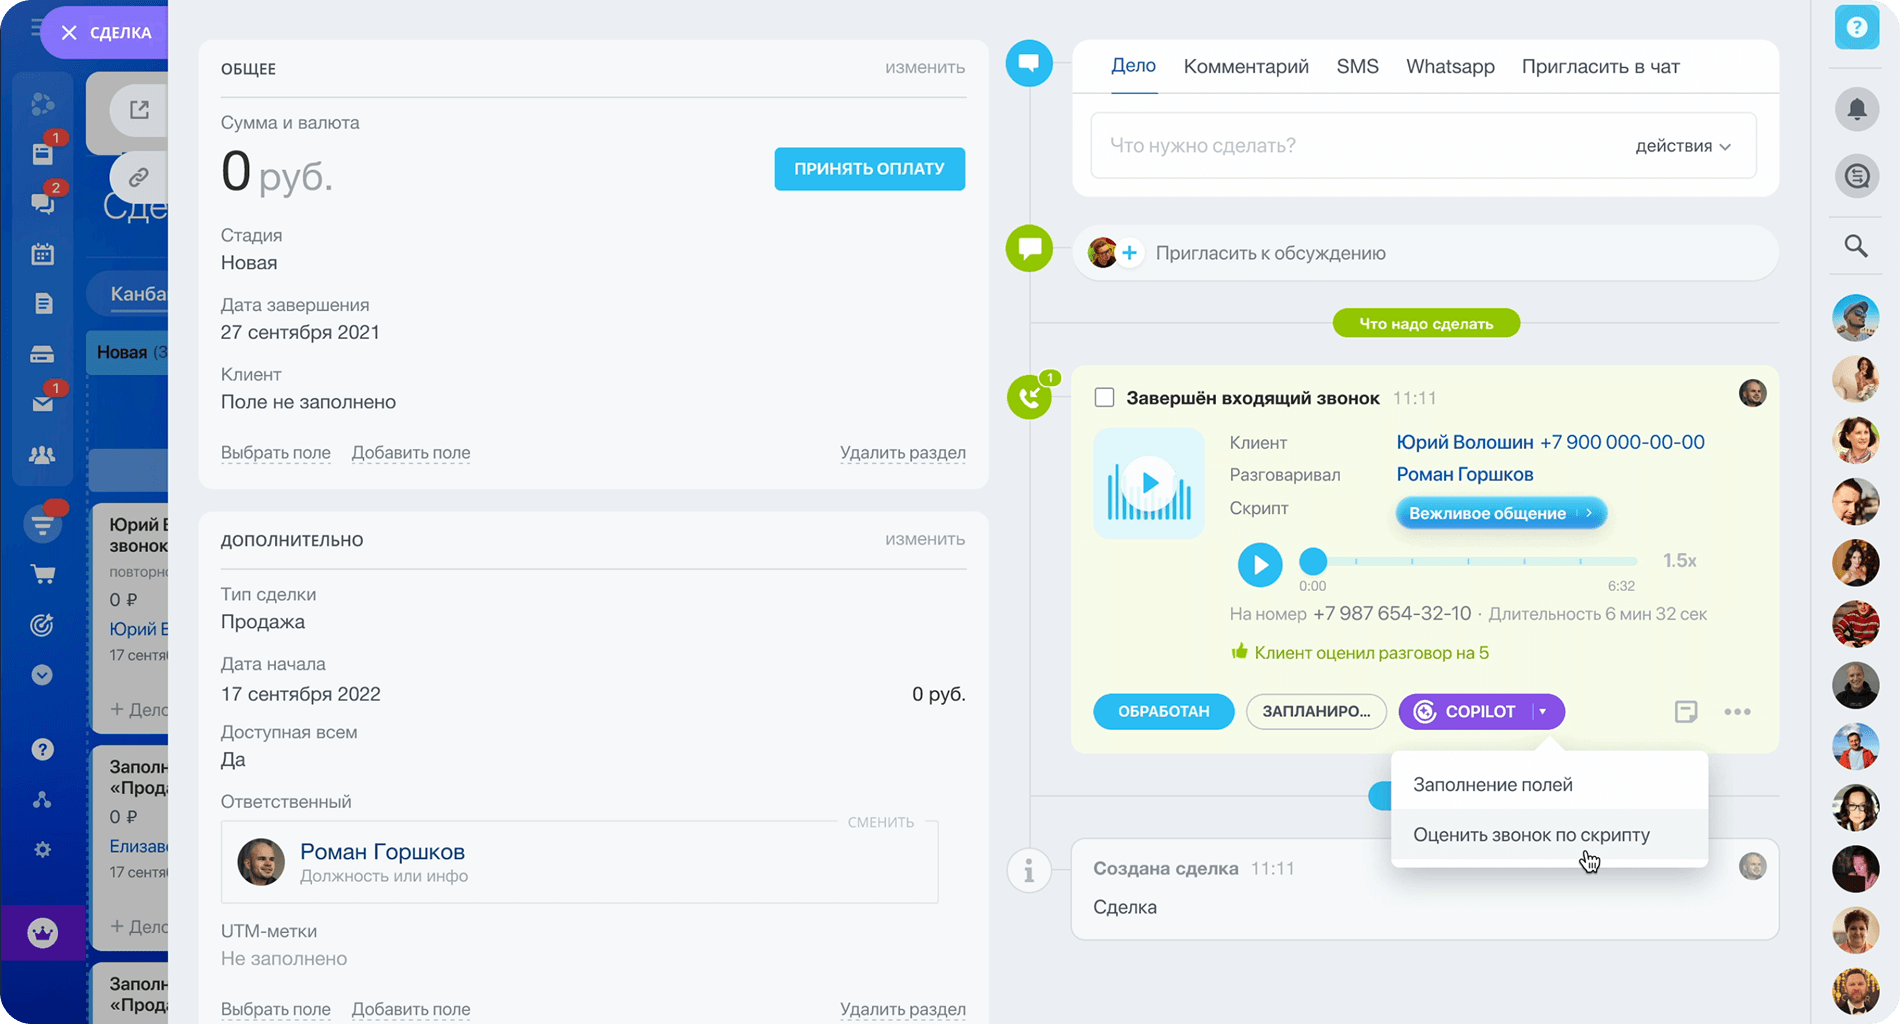Viewport: 1900px width, 1024px height.
Task: Click the notifications bell icon
Action: 1856,108
